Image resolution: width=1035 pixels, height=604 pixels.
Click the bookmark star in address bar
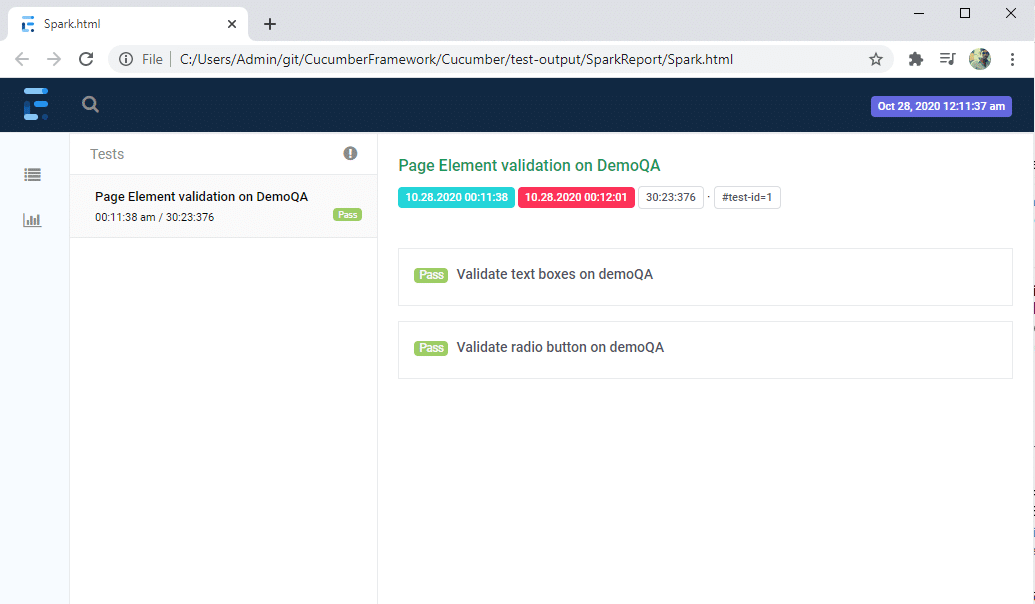877,59
